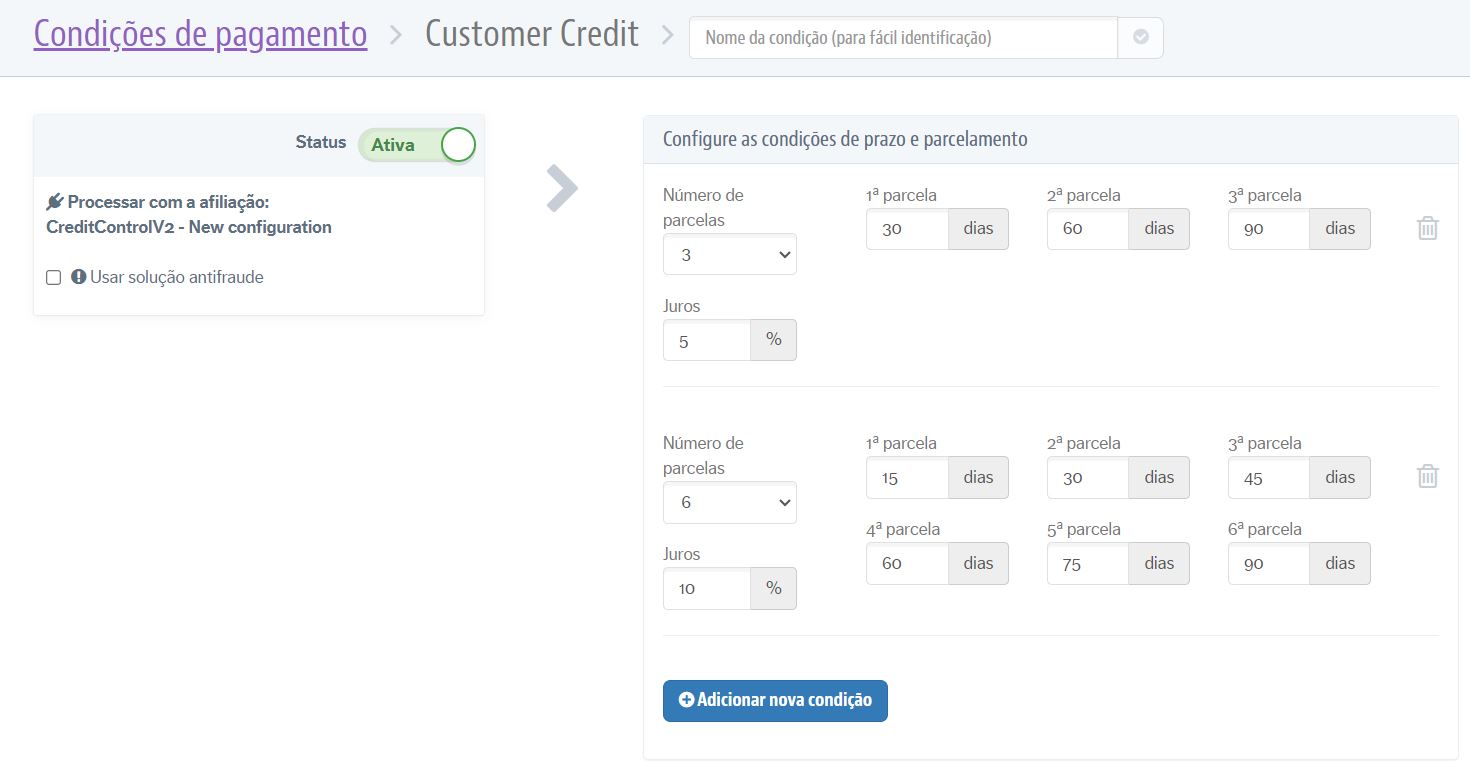Toggle the Status switch from Ativa
The image size is (1470, 771).
coord(458,143)
